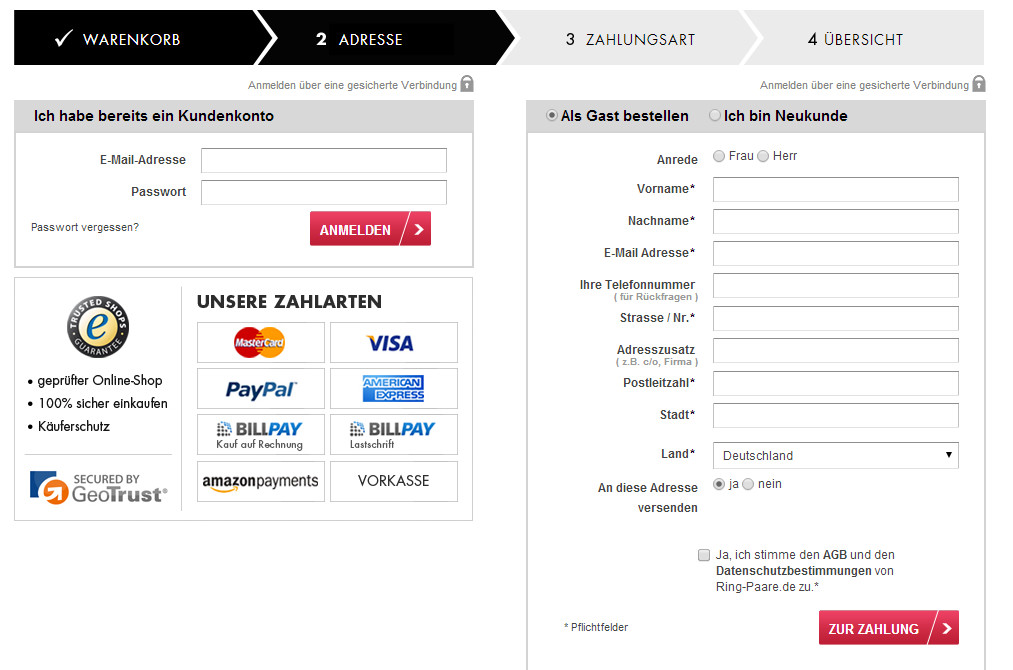
Task: Choose the Ich bin Neukunde option
Action: tap(715, 116)
